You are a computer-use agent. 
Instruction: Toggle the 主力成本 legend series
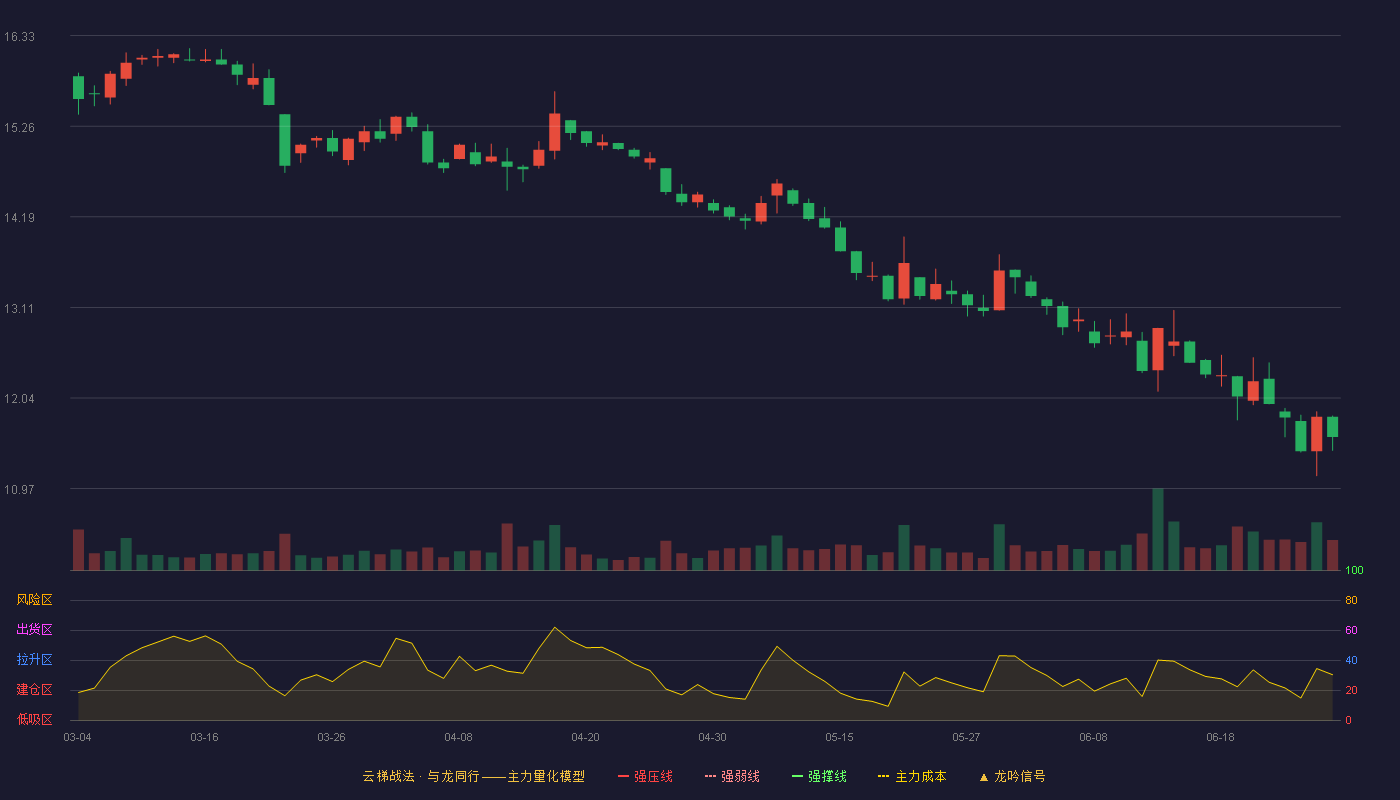pos(912,776)
